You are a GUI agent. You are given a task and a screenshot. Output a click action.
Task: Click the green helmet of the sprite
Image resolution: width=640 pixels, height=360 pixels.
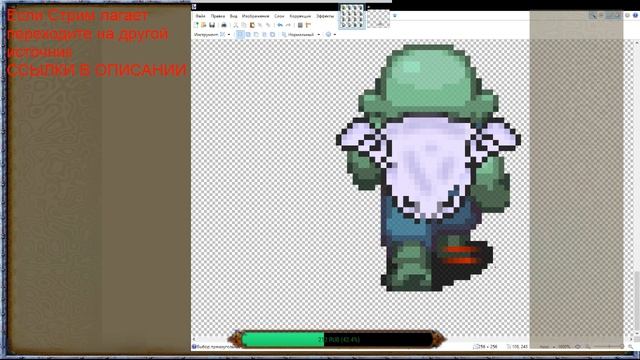point(428,80)
